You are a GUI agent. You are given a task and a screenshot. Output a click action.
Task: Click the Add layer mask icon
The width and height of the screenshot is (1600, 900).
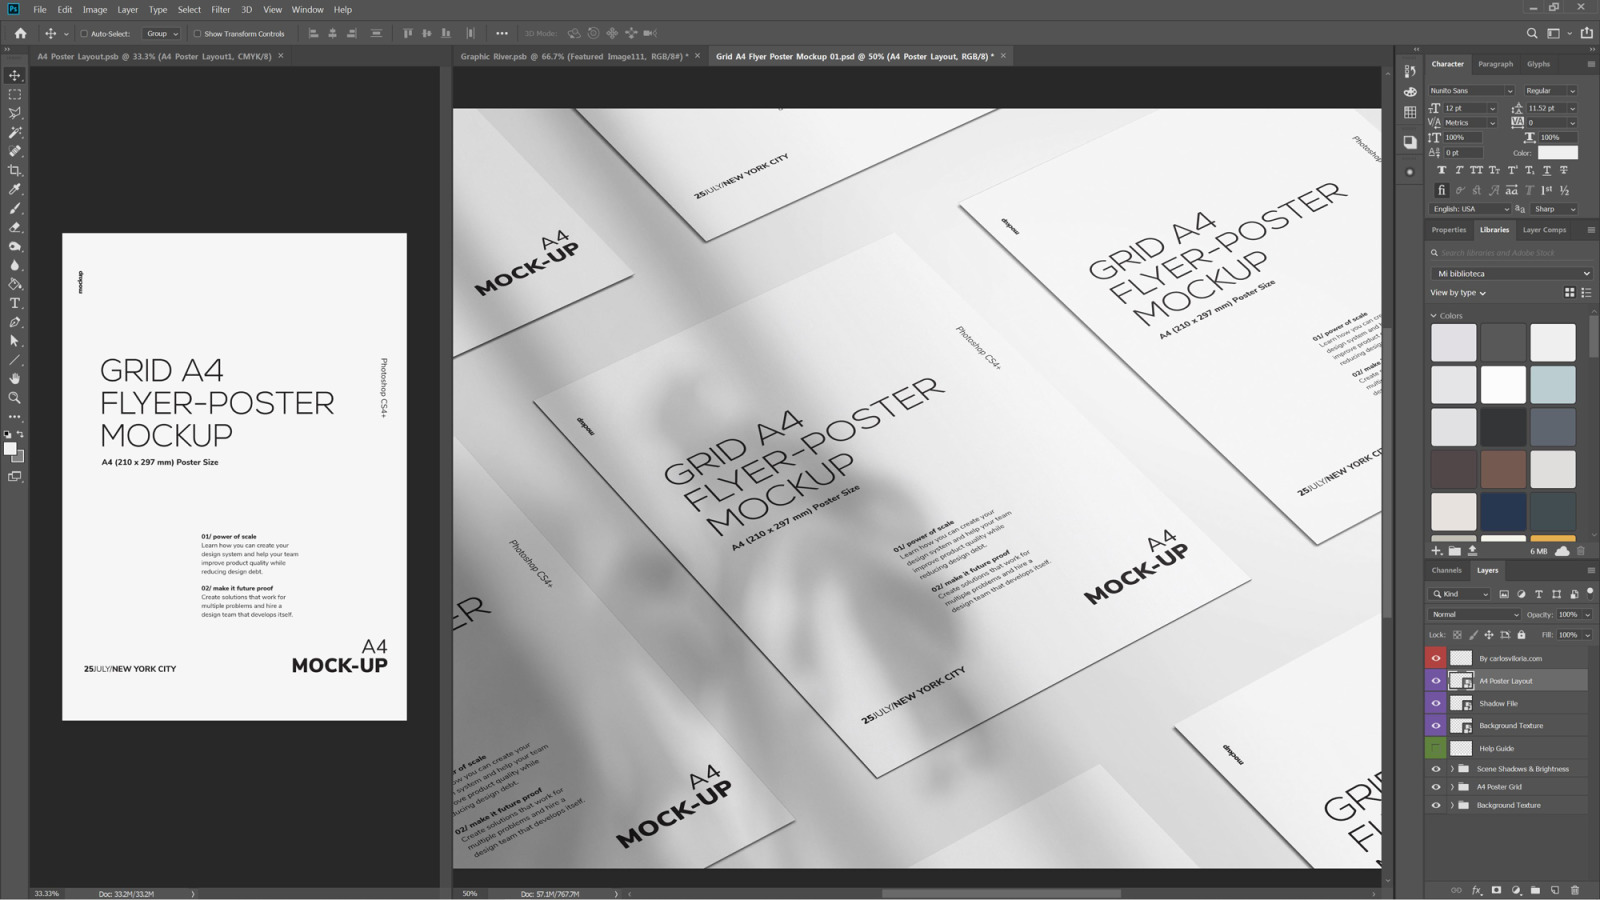point(1496,890)
